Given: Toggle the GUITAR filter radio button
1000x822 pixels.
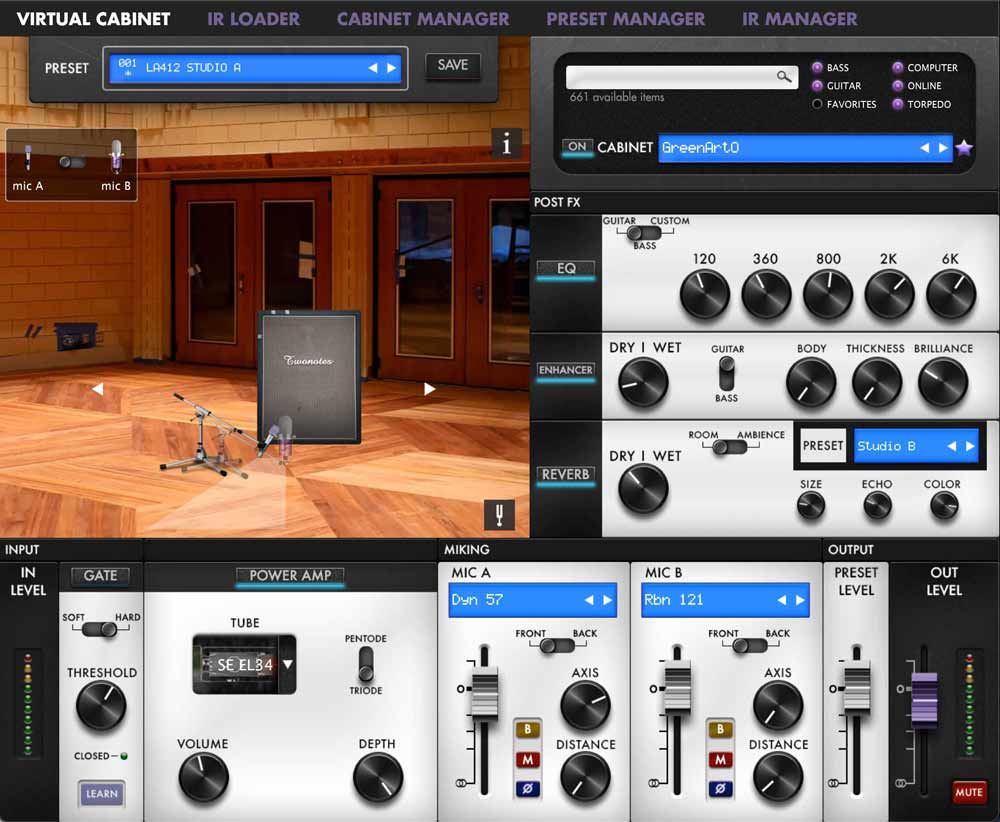Looking at the screenshot, I should point(817,85).
